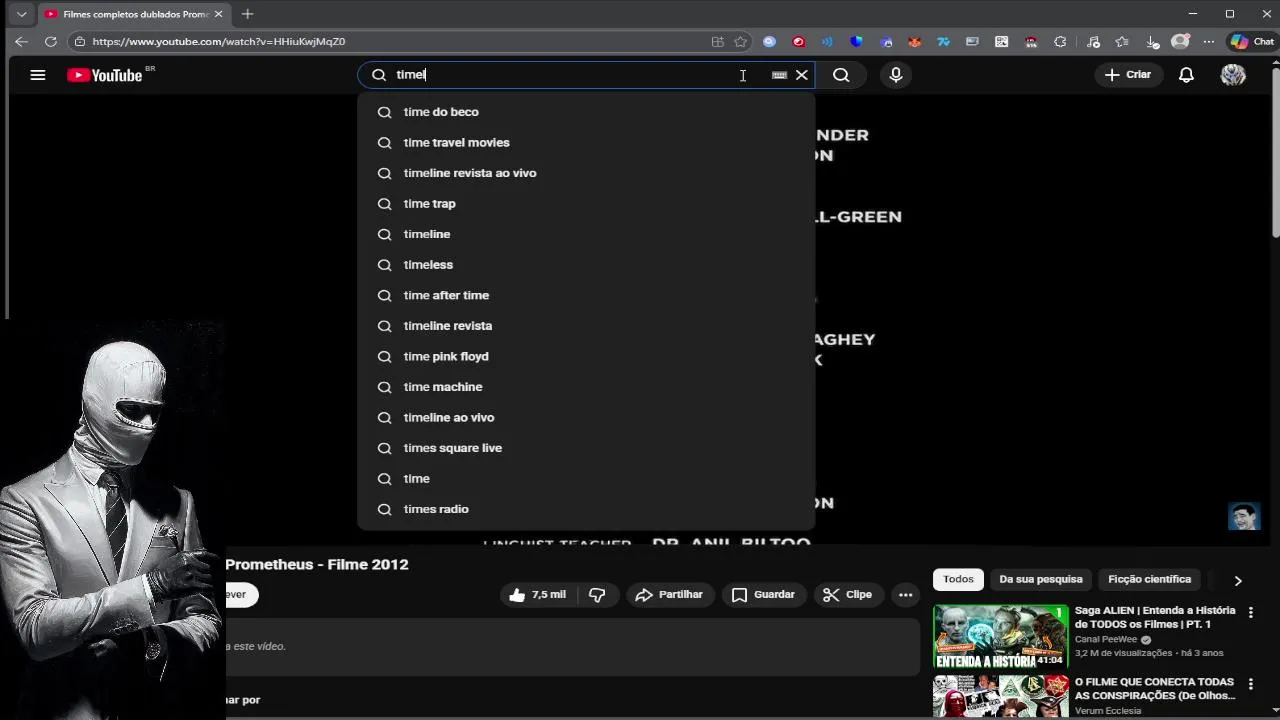
Task: Start voice search with the microphone
Action: pyautogui.click(x=896, y=75)
